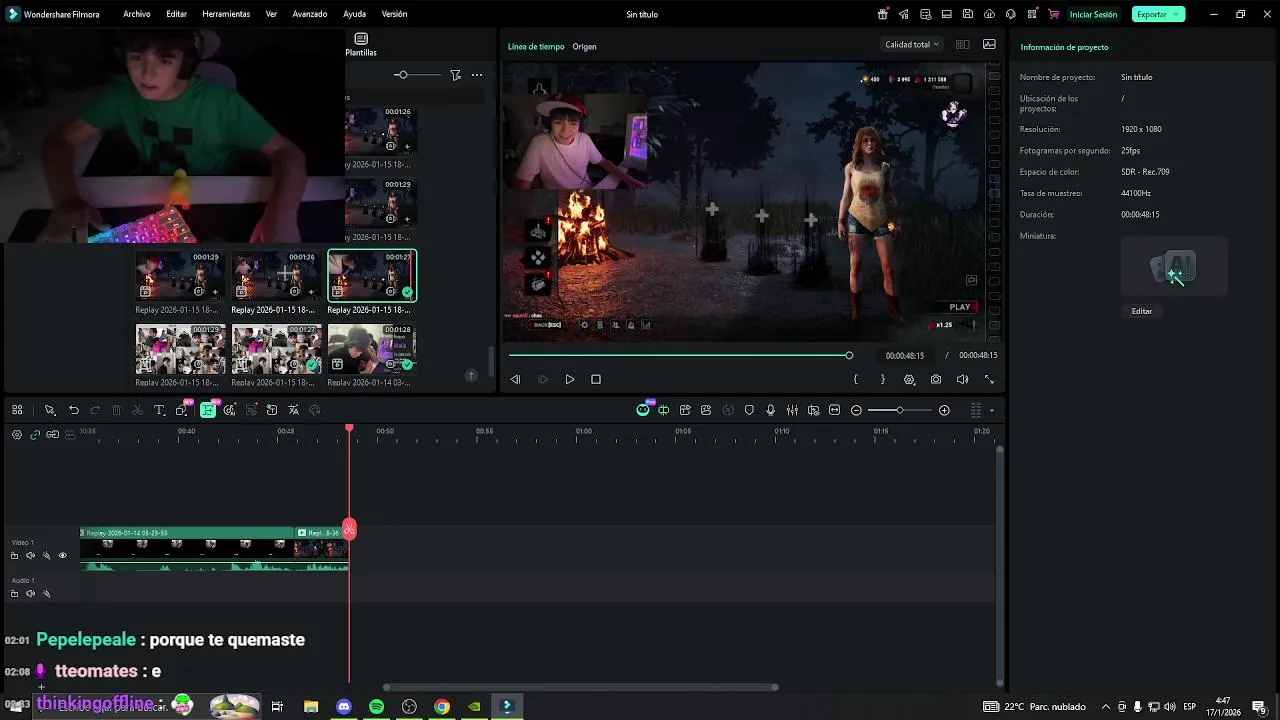Screen dimensions: 1280x720
Task: Adjust the timeline zoom slider handle
Action: tap(900, 410)
